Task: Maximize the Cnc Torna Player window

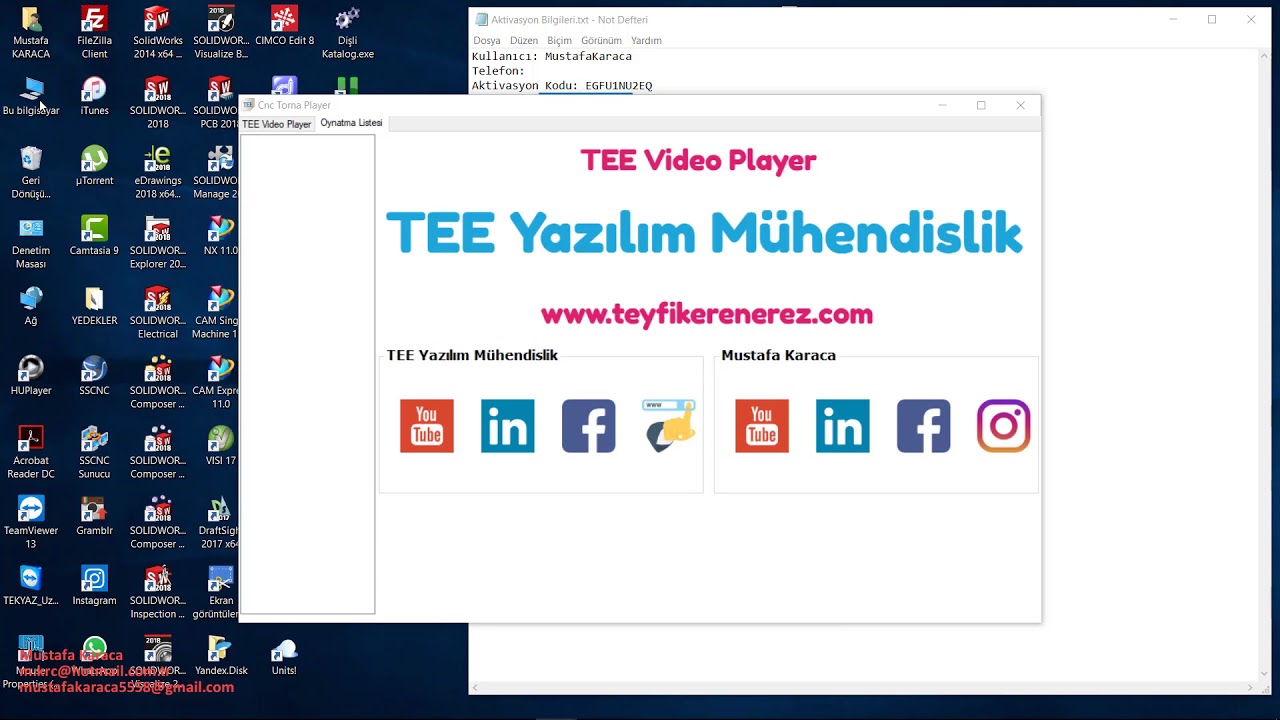Action: [x=981, y=105]
